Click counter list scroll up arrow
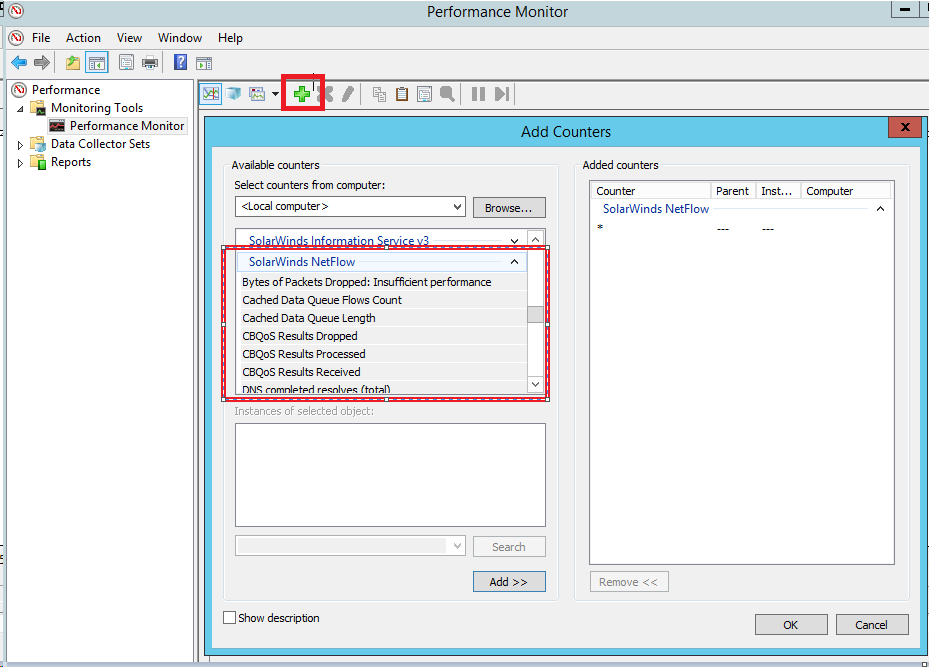The width and height of the screenshot is (929, 667). click(536, 239)
